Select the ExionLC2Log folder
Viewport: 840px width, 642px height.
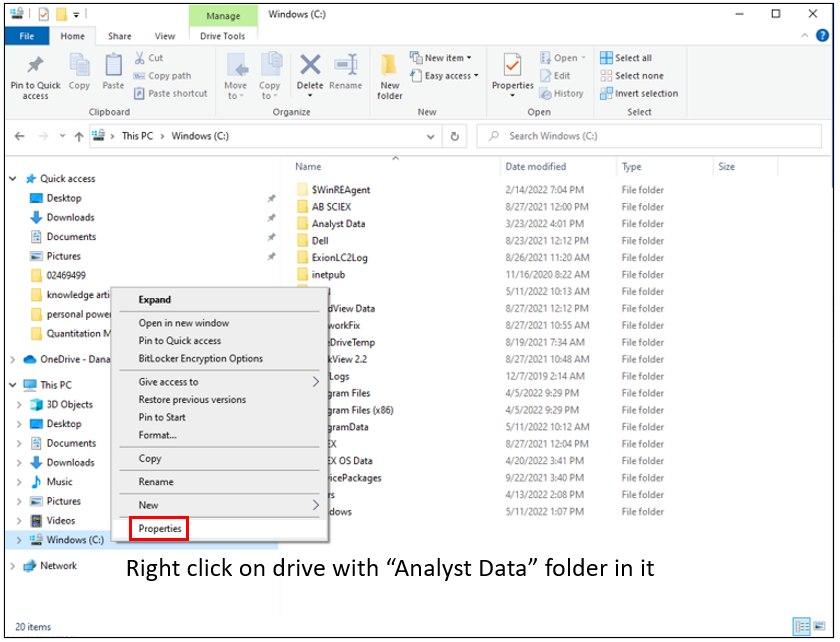(x=339, y=258)
